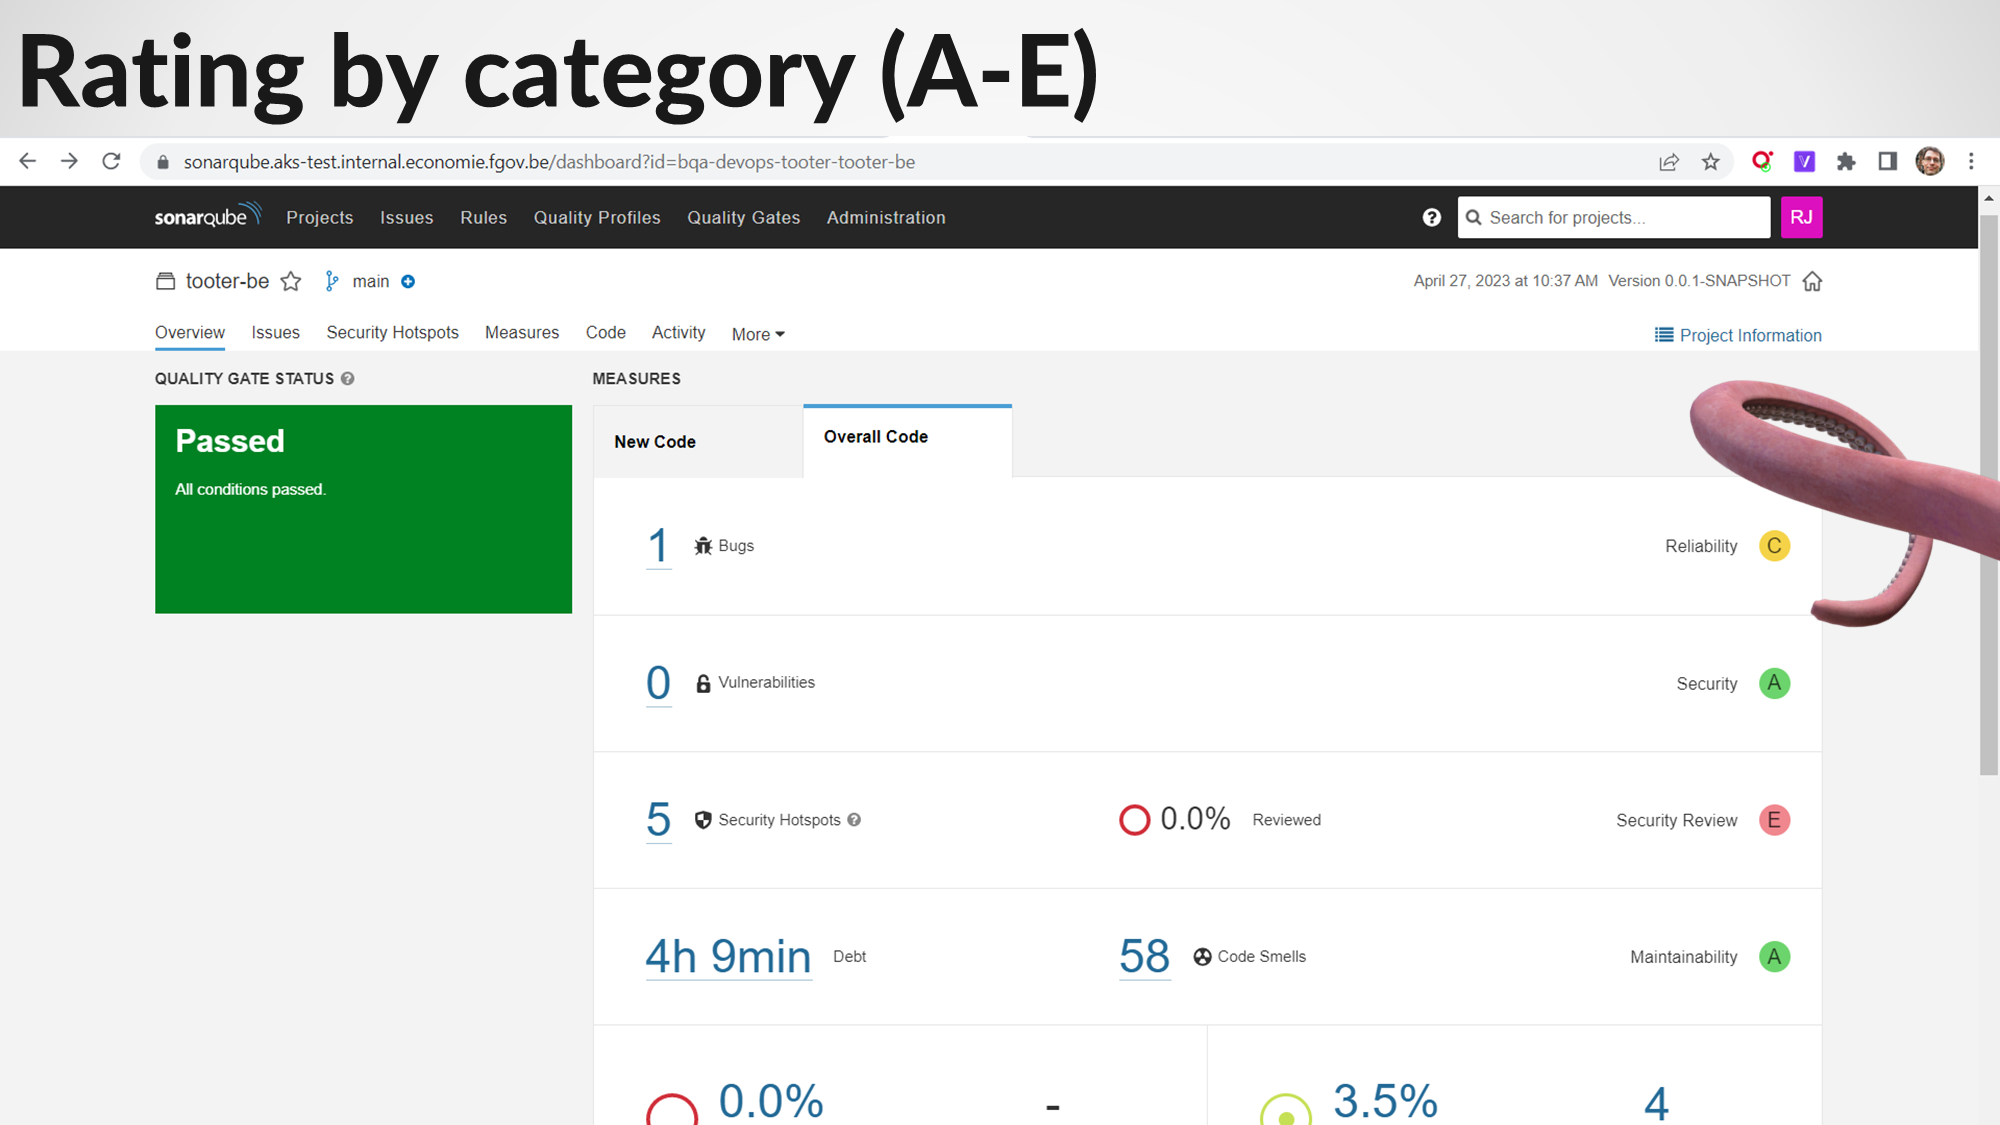Reload the browser page
Image resolution: width=2000 pixels, height=1125 pixels.
pos(111,161)
